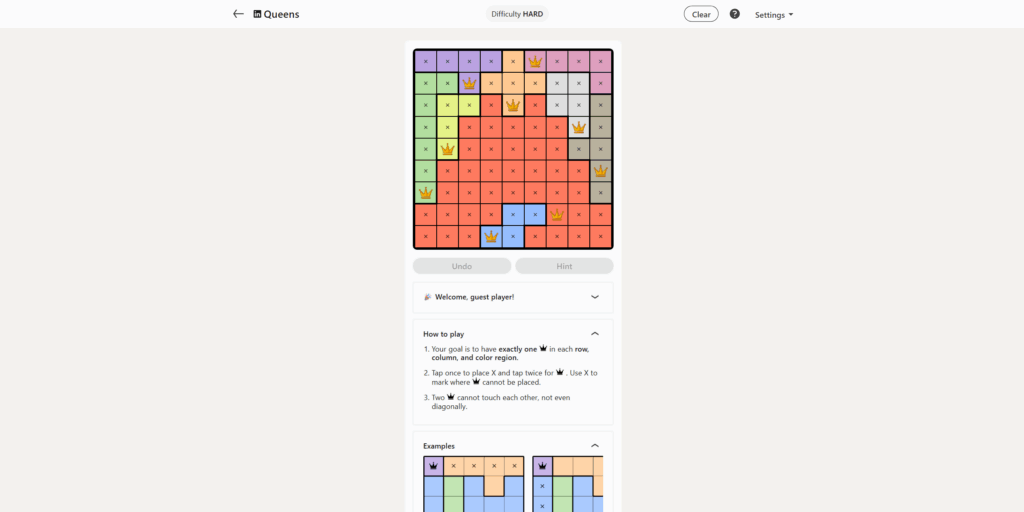The image size is (1024, 512).
Task: Select the crown in the yellow region
Action: (447, 149)
